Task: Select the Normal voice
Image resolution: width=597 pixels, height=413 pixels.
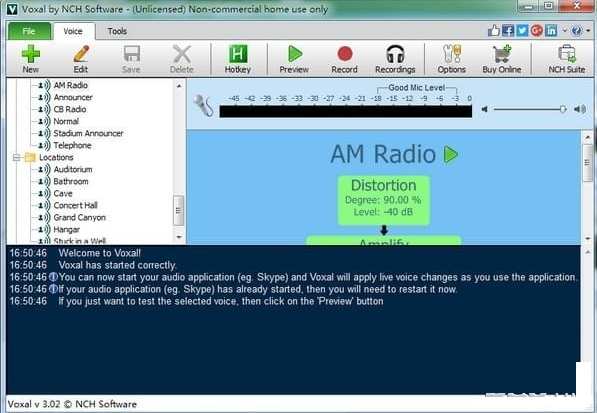Action: click(66, 121)
